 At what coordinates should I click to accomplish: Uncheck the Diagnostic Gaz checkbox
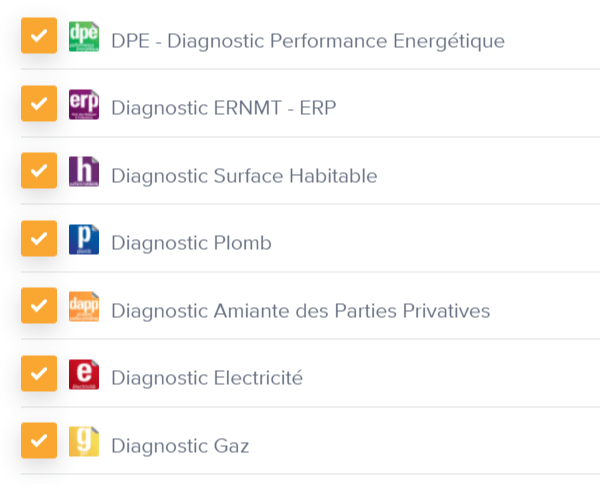coord(39,440)
